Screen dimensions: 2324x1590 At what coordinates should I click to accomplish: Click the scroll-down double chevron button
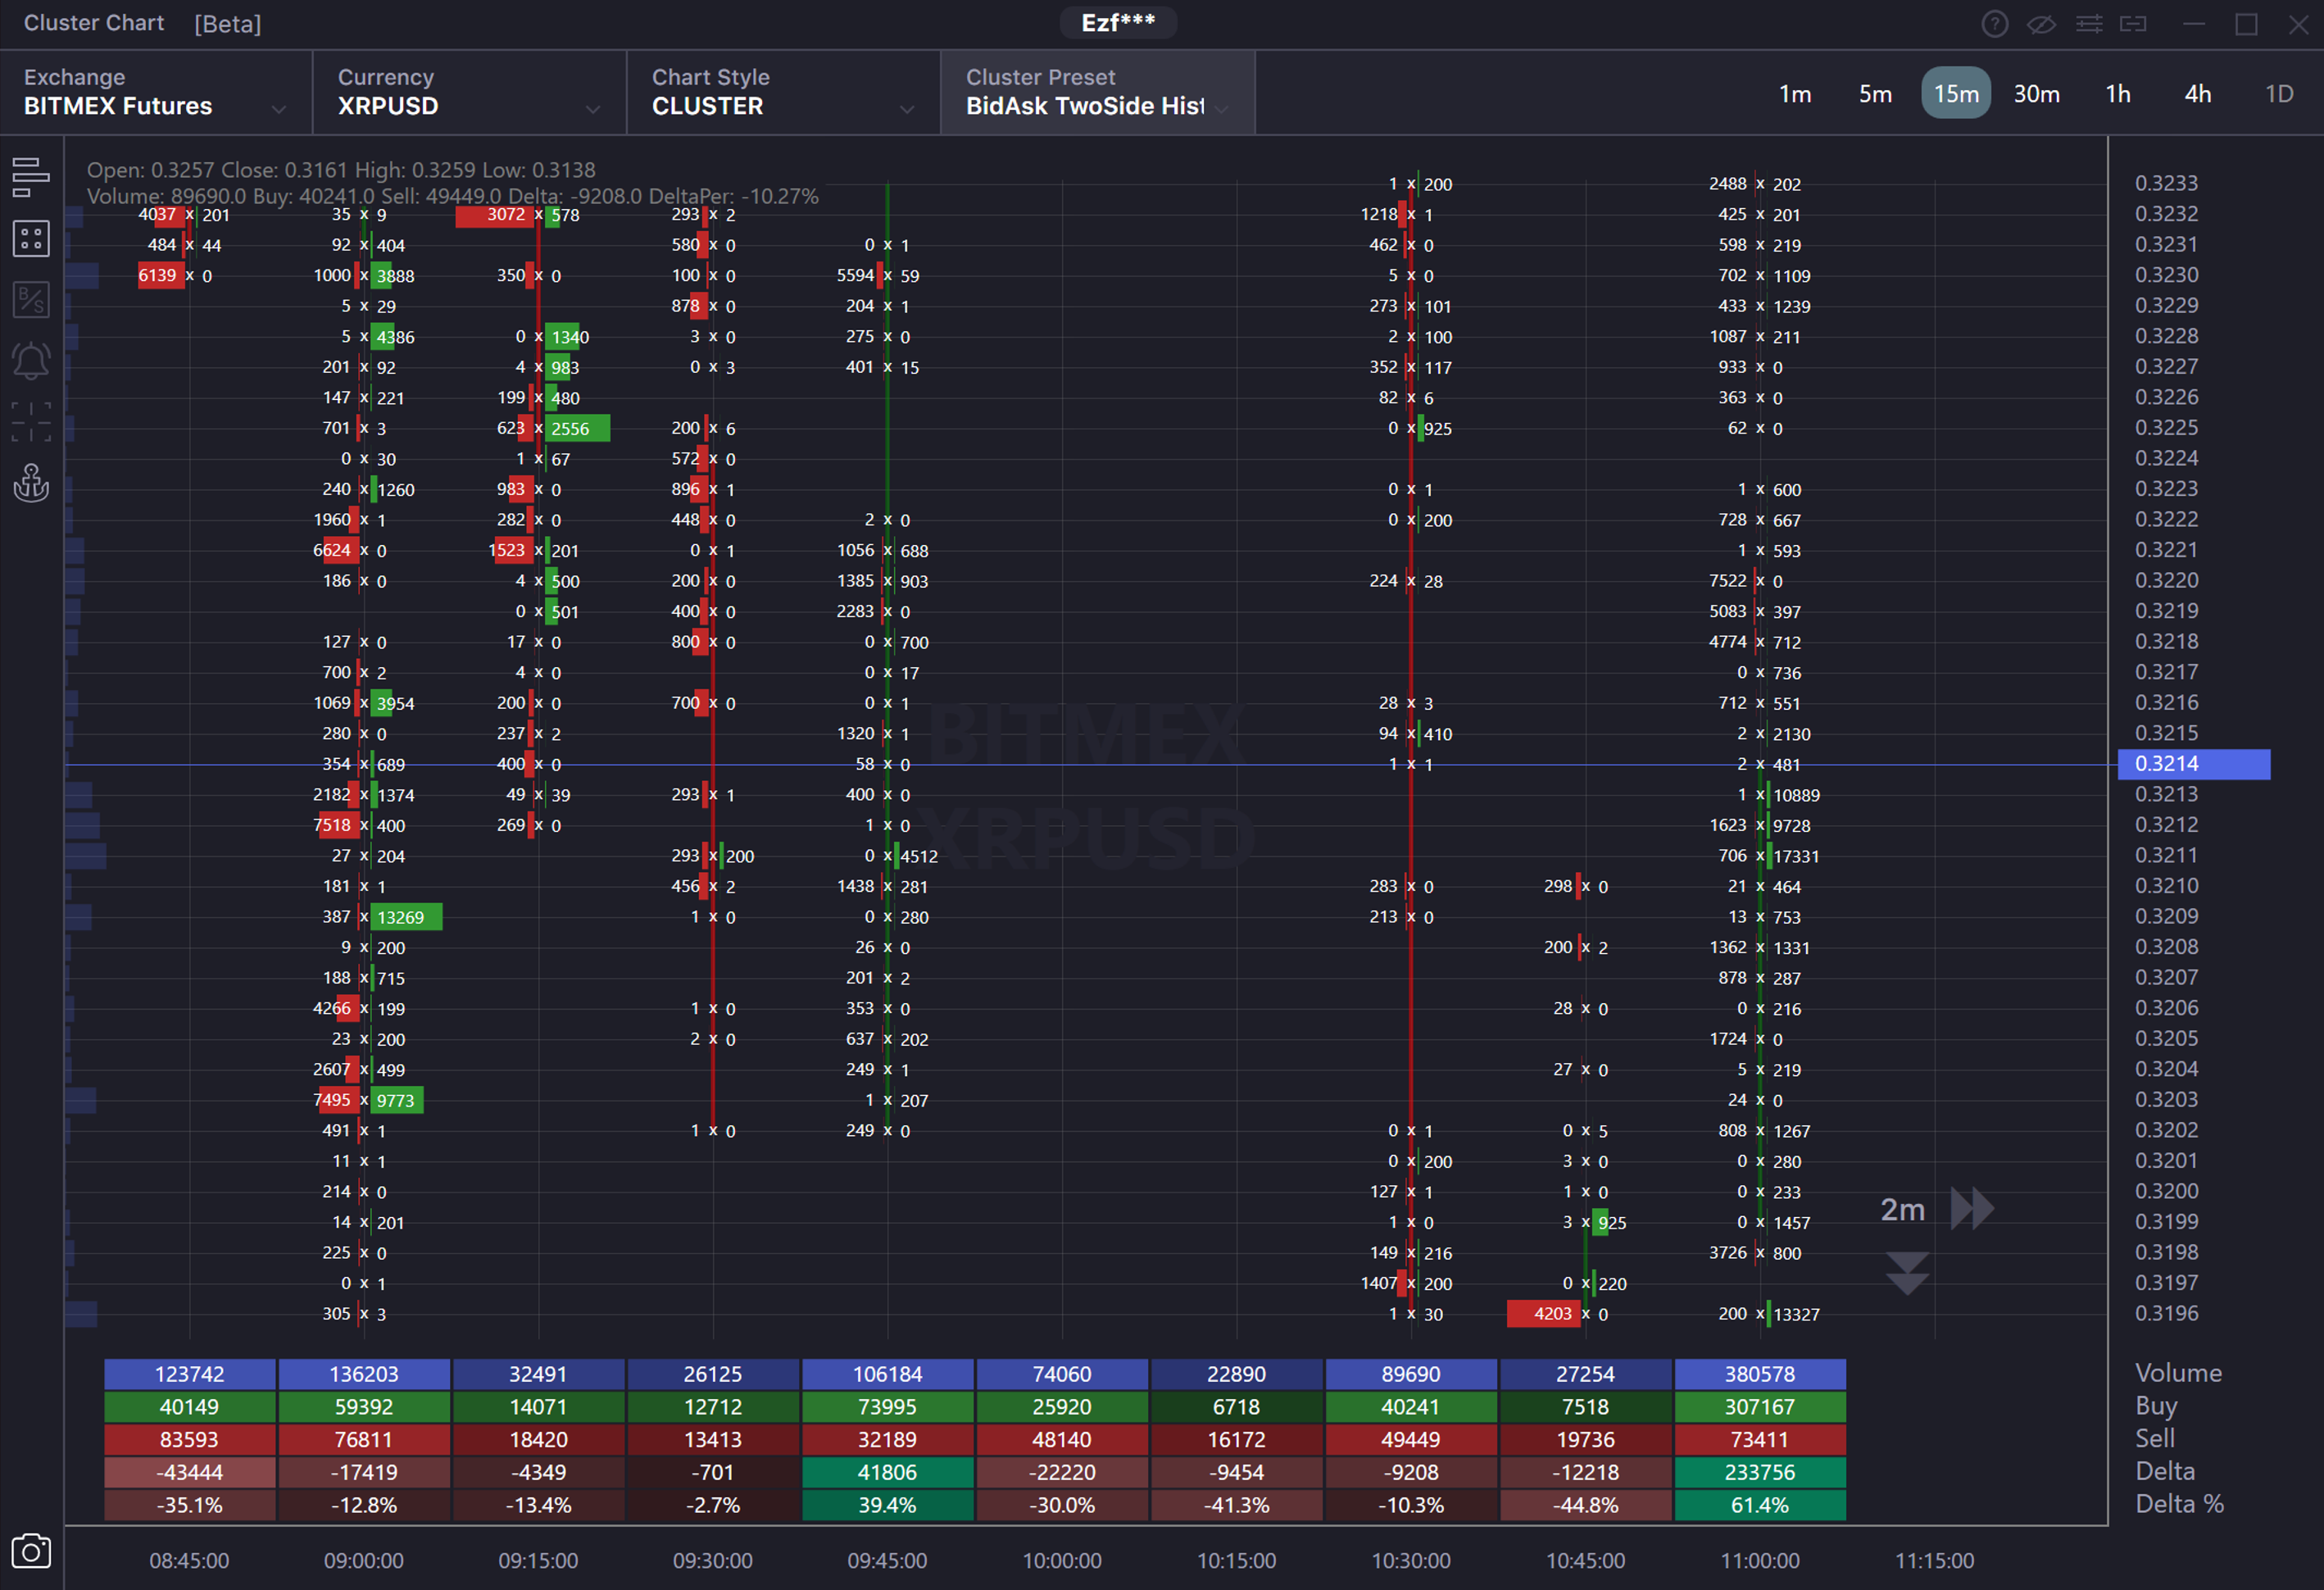(x=1907, y=1273)
